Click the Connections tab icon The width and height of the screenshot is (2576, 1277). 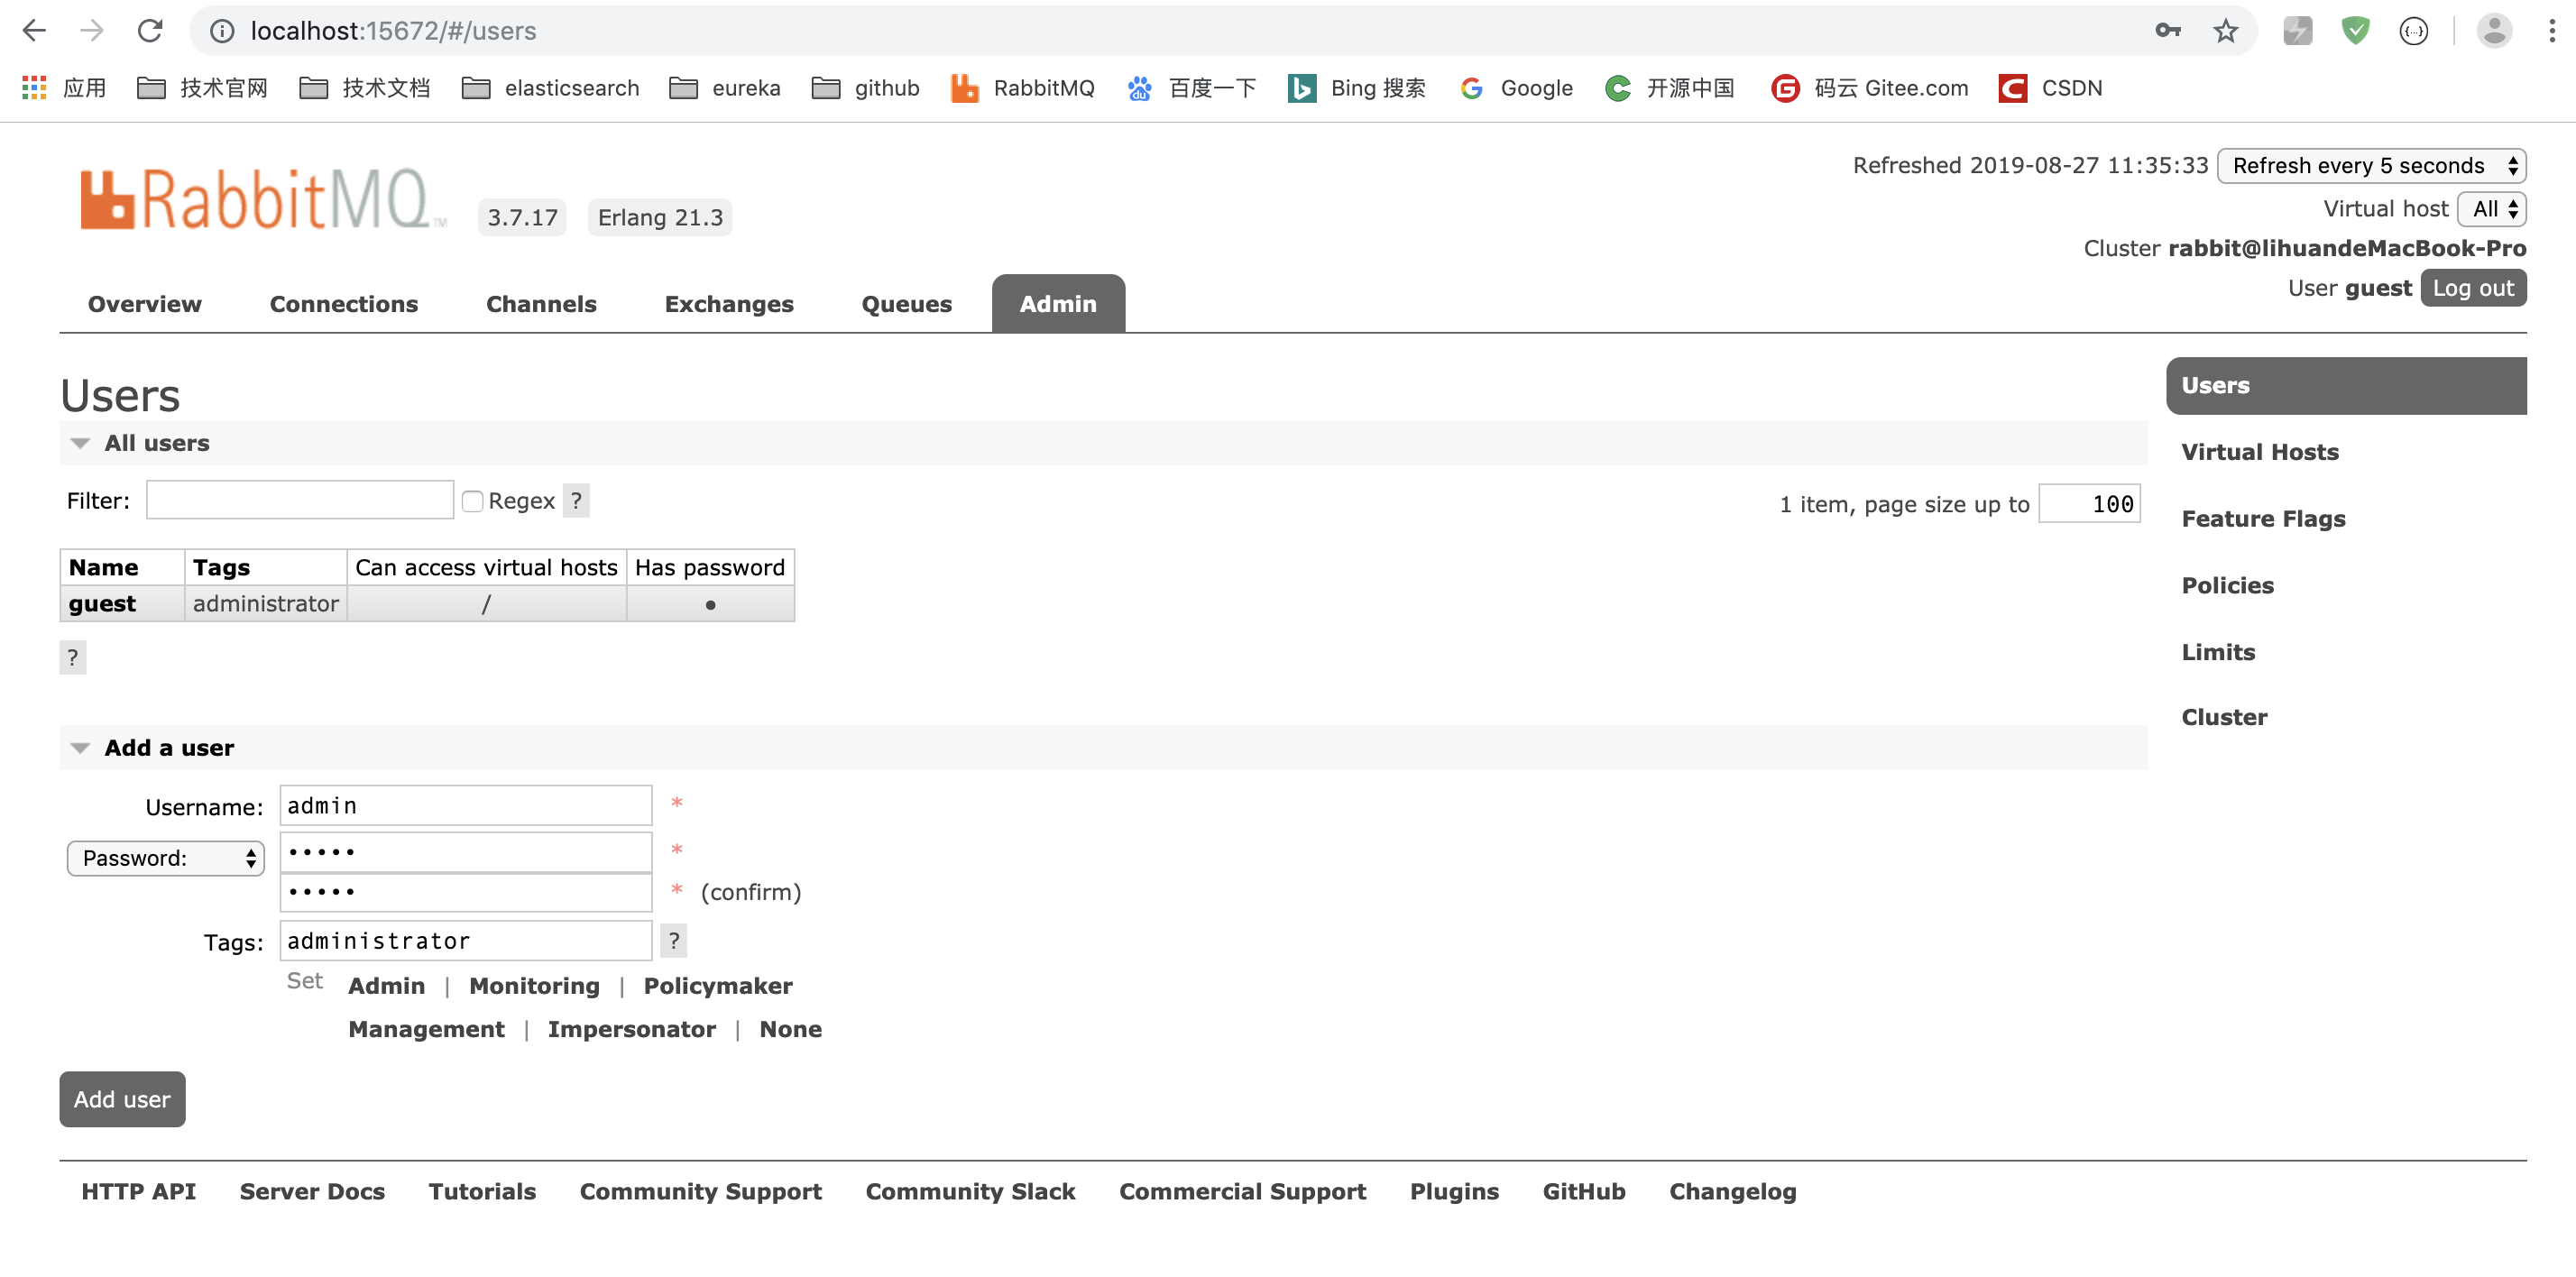pos(344,302)
